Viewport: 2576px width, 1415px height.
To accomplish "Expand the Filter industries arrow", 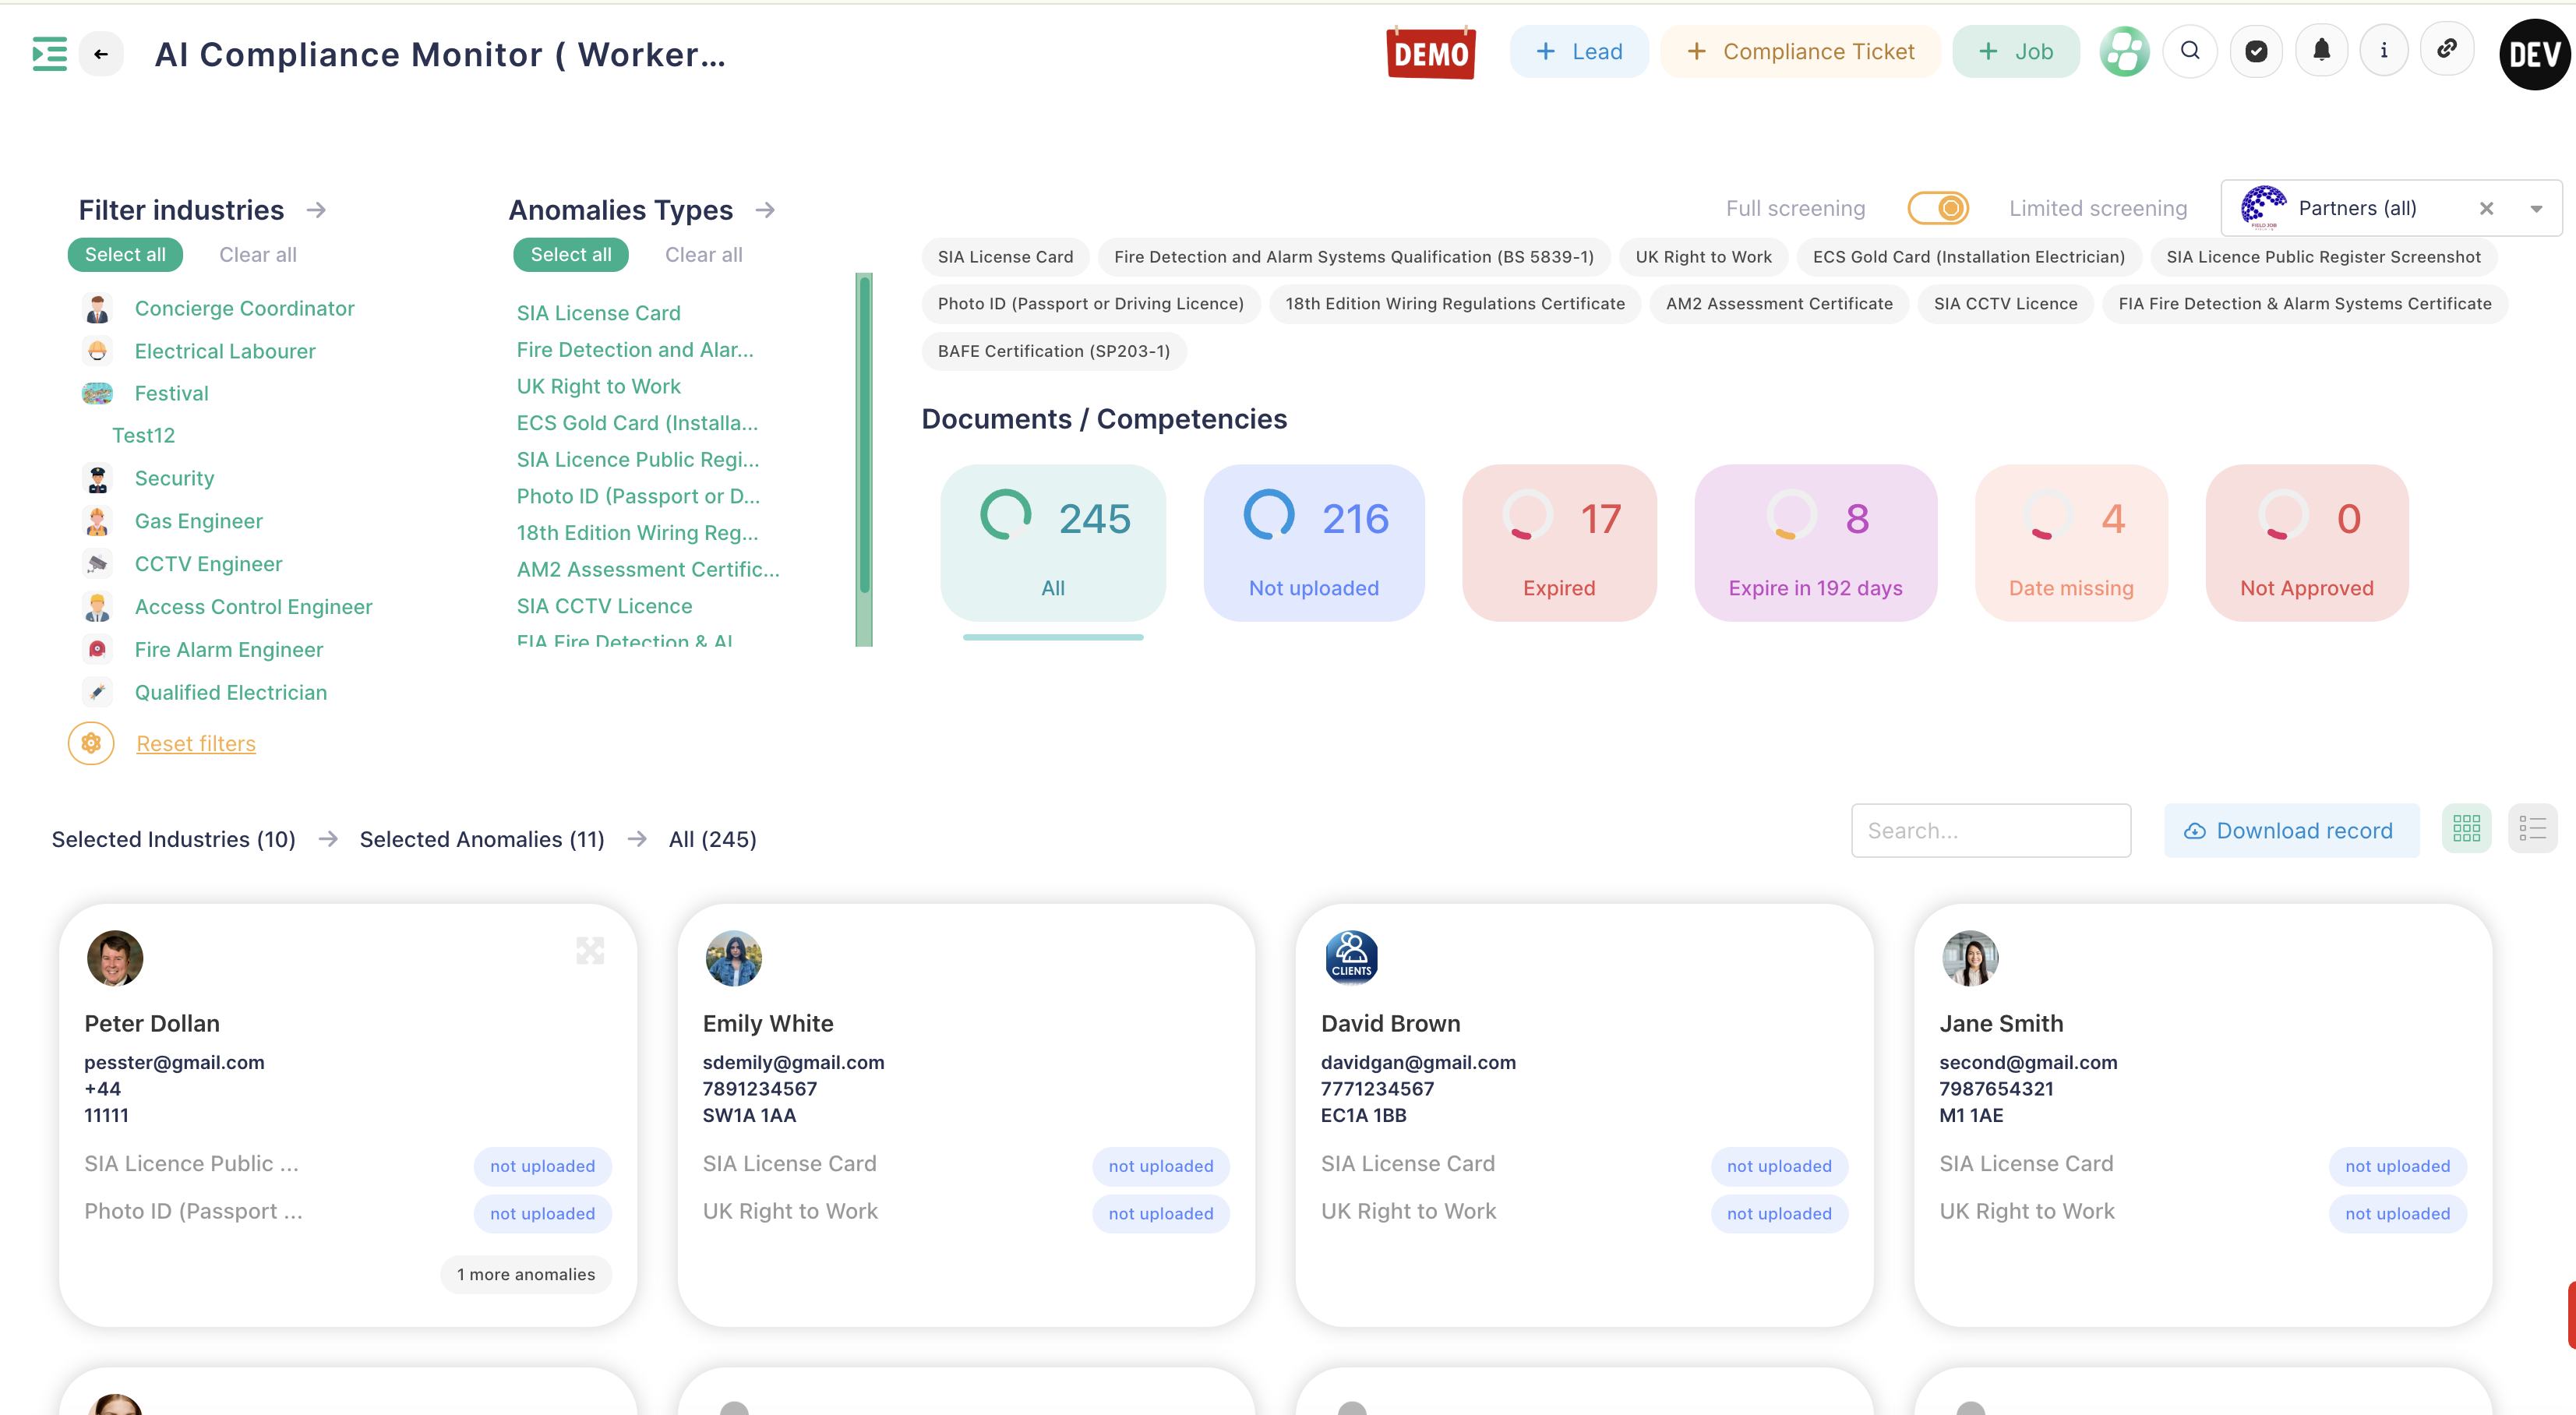I will tap(317, 210).
